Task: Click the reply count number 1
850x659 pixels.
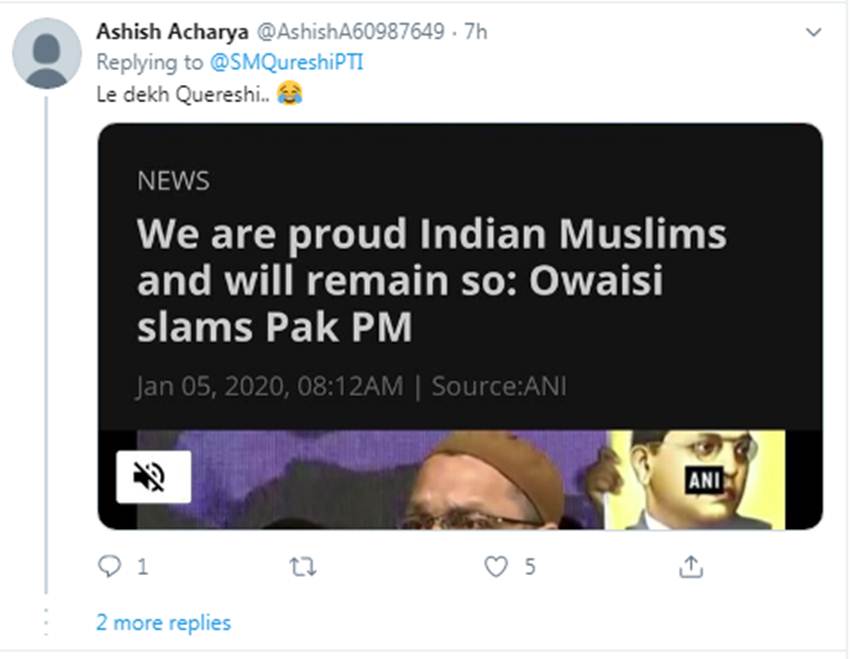Action: (142, 568)
